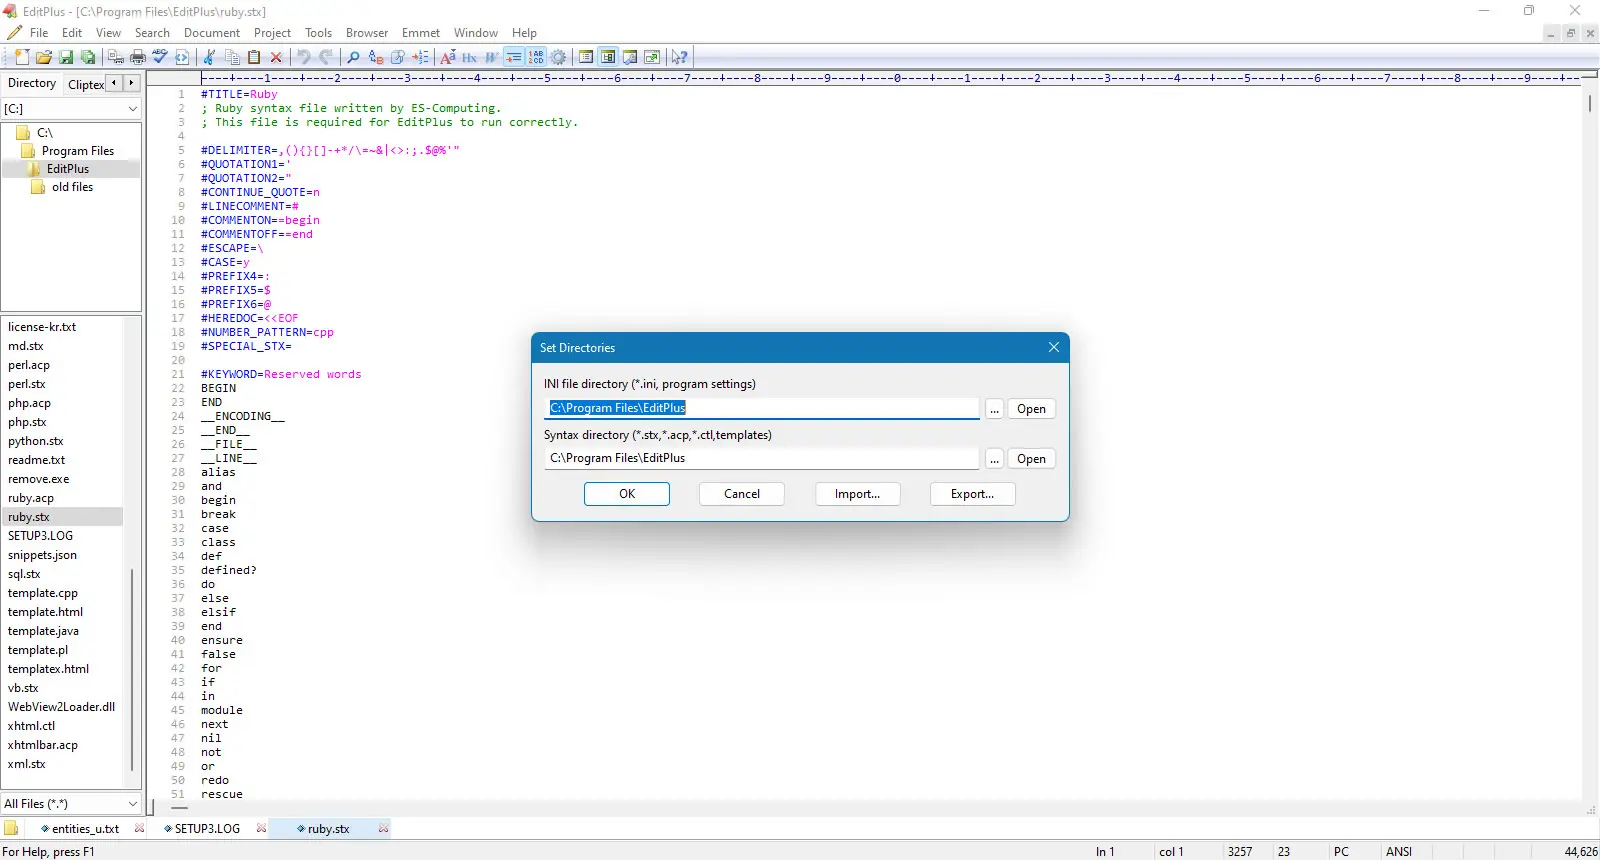Save the current file via toolbar

point(66,57)
